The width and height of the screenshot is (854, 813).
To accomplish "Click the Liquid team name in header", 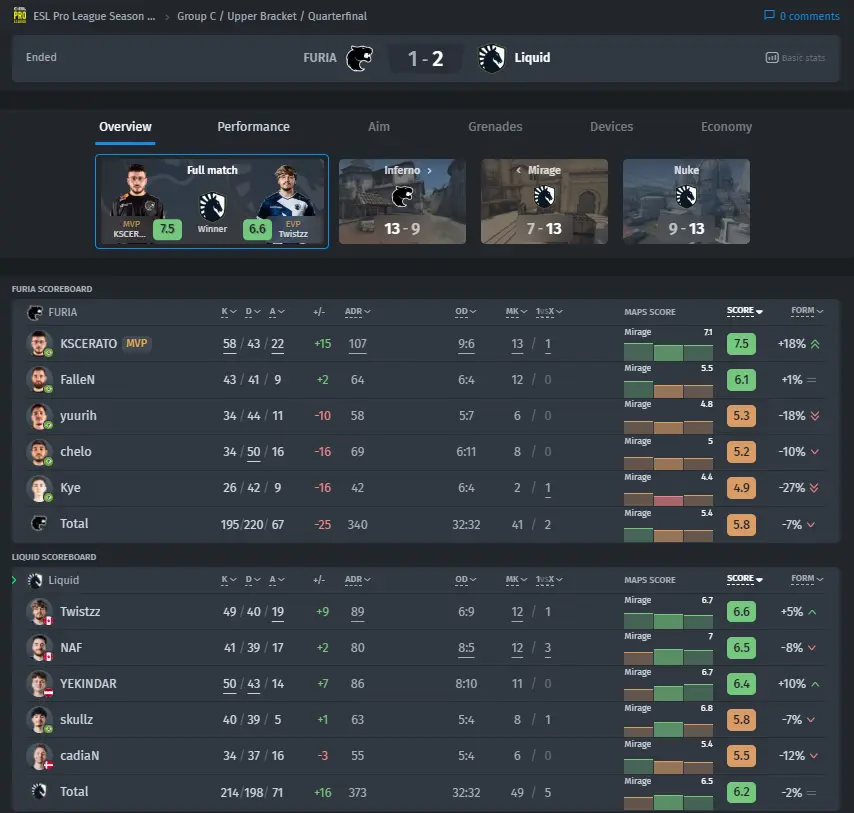I will tap(532, 58).
